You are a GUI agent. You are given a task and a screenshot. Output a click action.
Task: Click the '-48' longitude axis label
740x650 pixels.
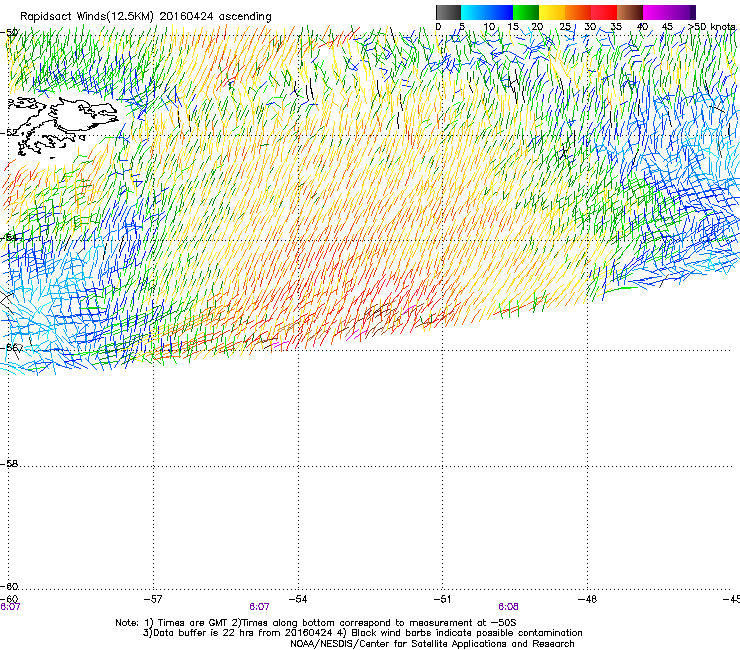pos(587,599)
